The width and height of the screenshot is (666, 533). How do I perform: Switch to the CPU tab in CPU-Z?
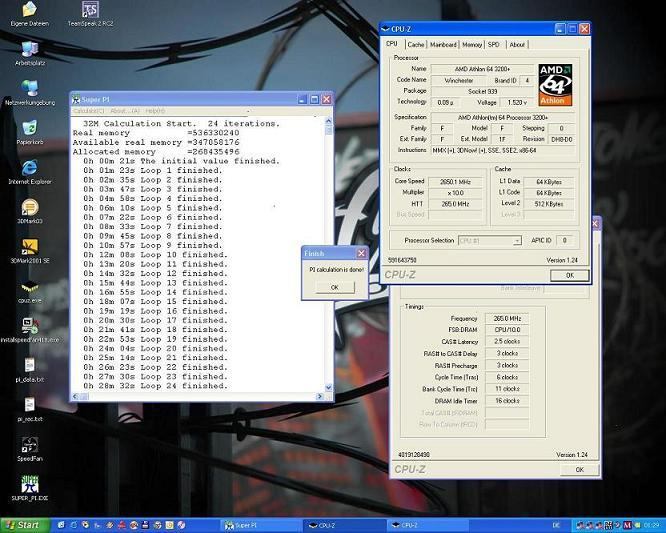pos(392,44)
